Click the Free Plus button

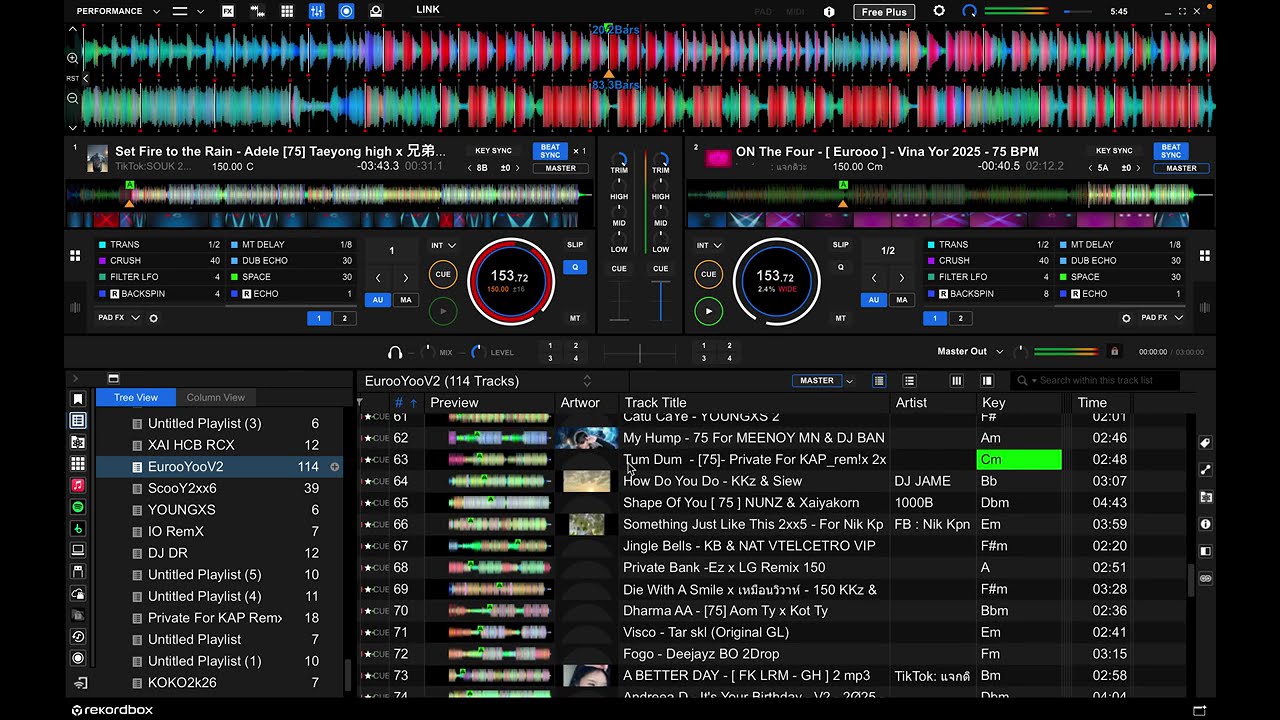tap(884, 12)
